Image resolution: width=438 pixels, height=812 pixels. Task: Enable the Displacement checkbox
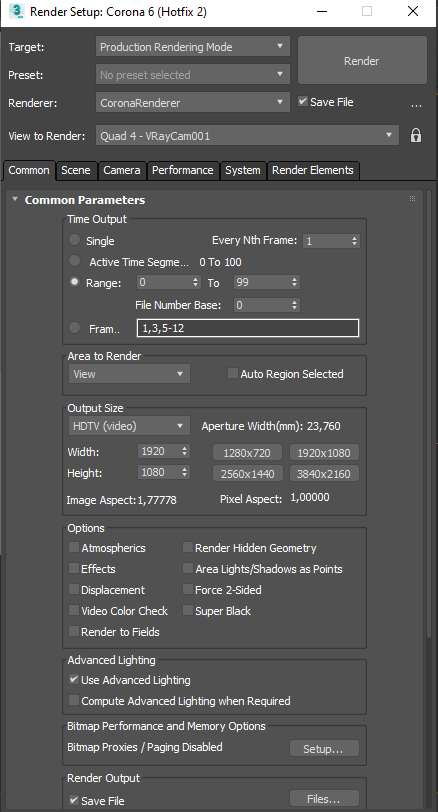pos(74,589)
